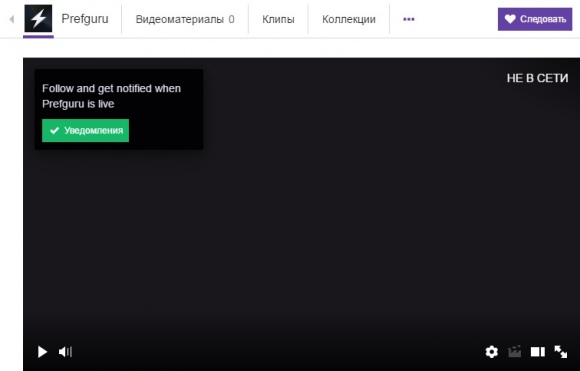Mute the player volume speaker icon

tap(63, 352)
